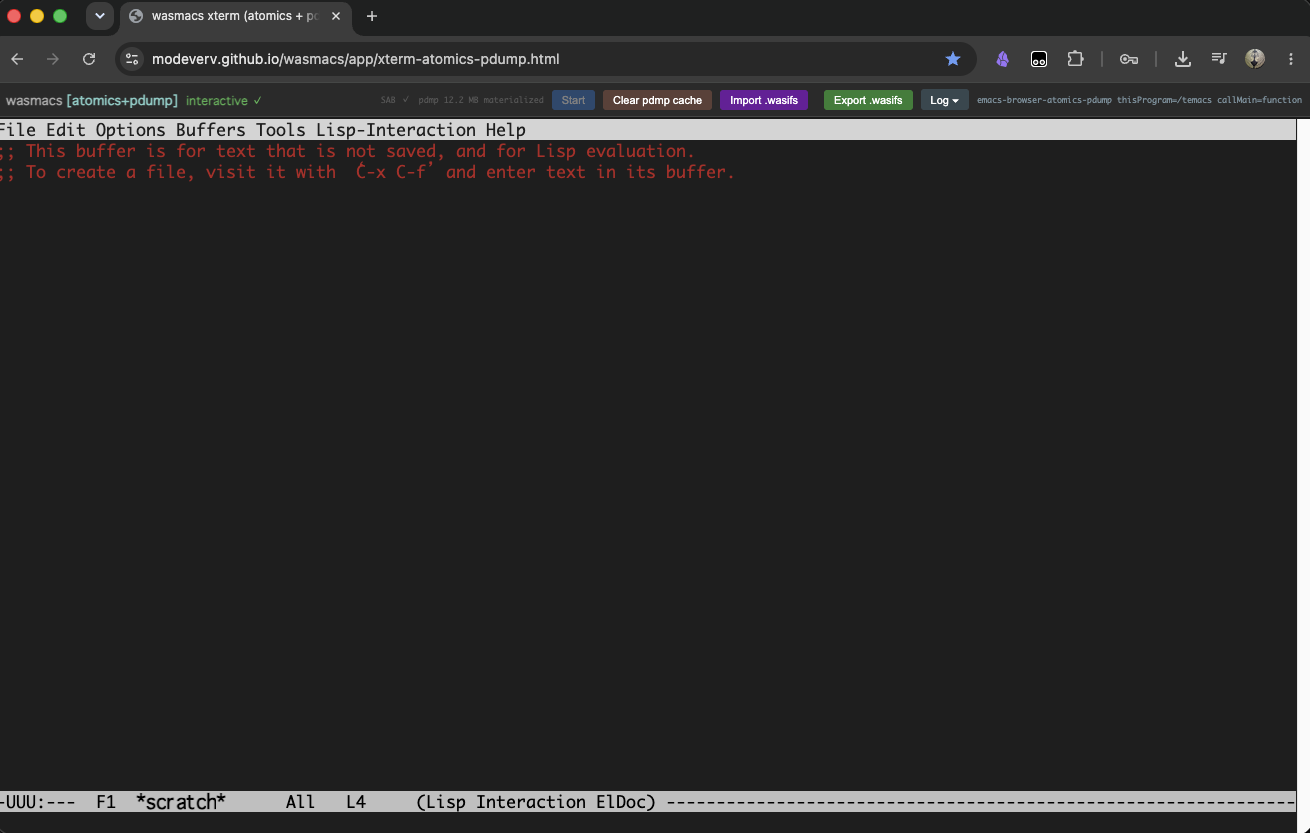Click the "interactive ✓" status text
1310x833 pixels.
point(224,101)
